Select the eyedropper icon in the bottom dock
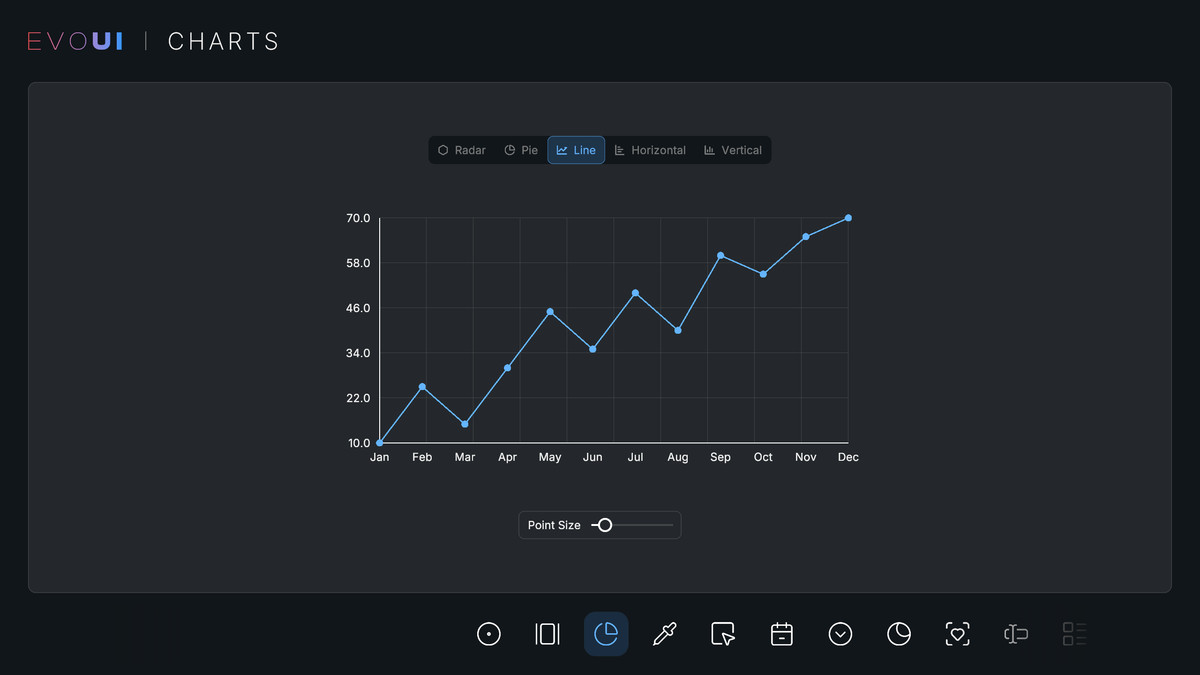Screen dimensions: 1200x675 click(x=664, y=634)
